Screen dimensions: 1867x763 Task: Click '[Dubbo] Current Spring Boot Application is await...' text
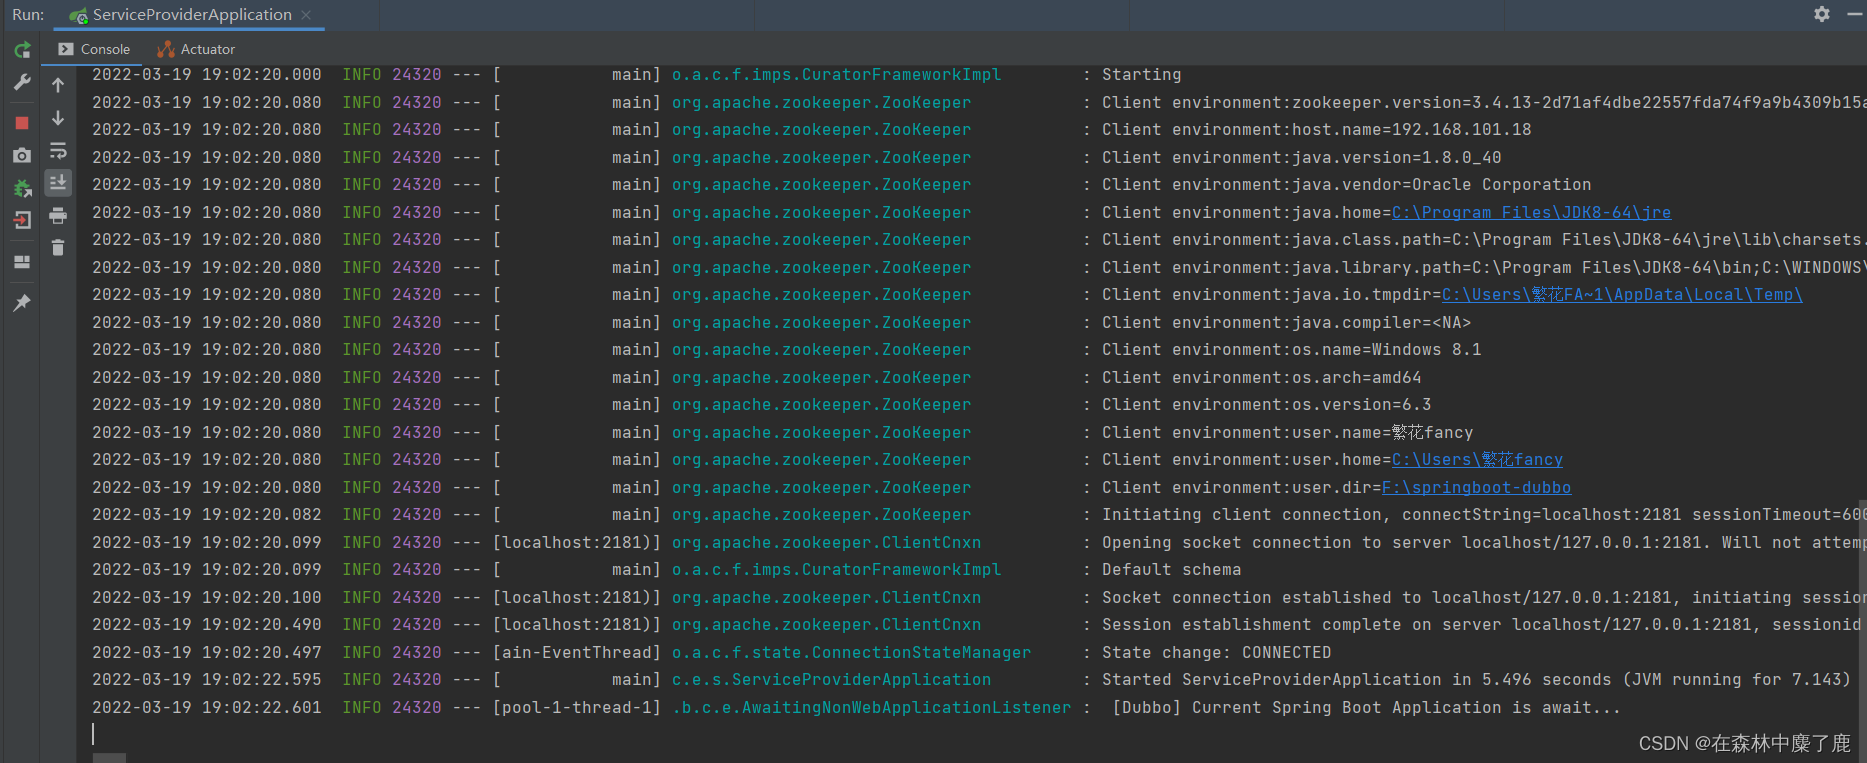1366,708
